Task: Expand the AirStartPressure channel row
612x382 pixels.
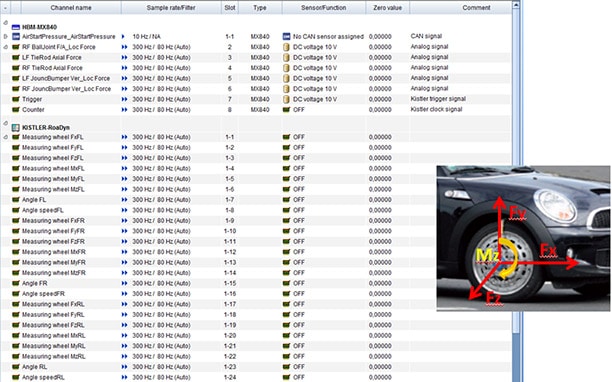Action: [5, 37]
